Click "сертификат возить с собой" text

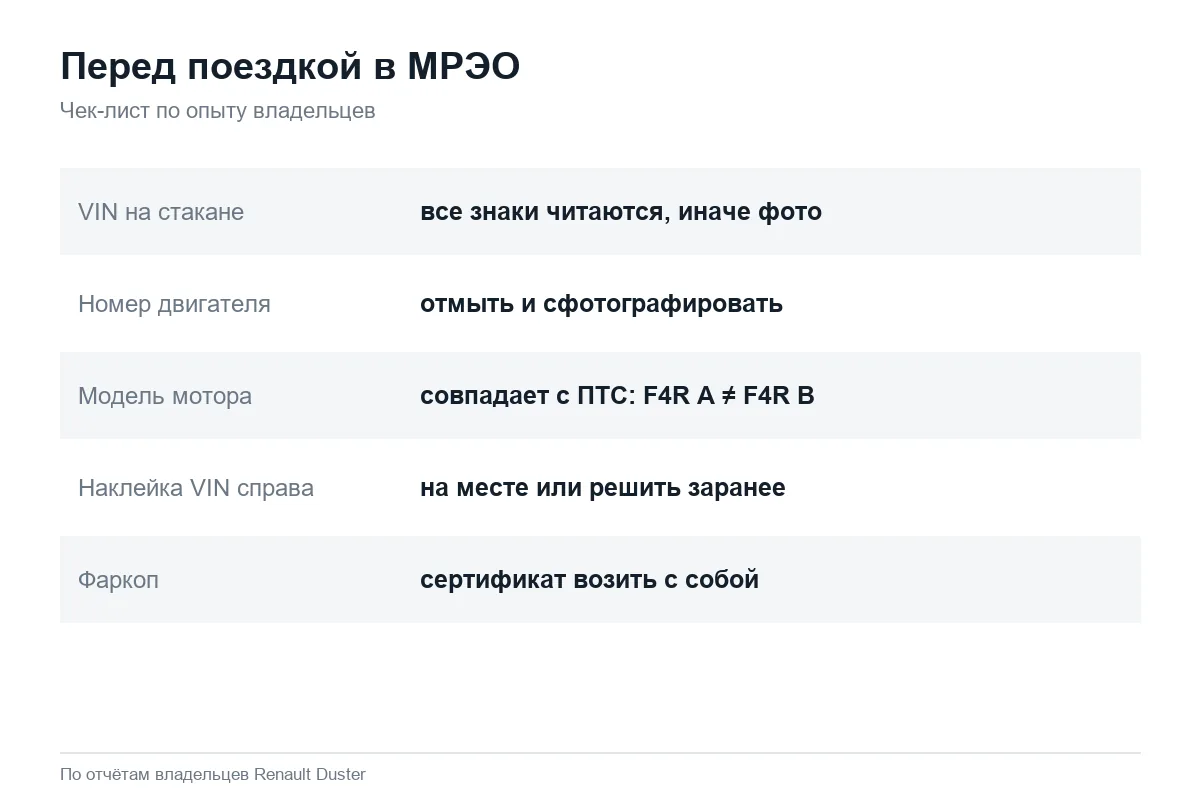[x=589, y=580]
